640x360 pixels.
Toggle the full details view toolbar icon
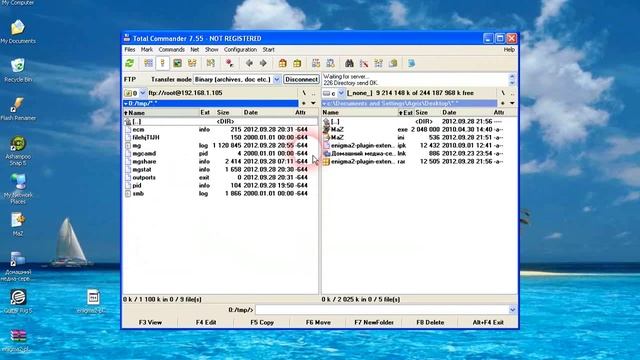coord(162,63)
